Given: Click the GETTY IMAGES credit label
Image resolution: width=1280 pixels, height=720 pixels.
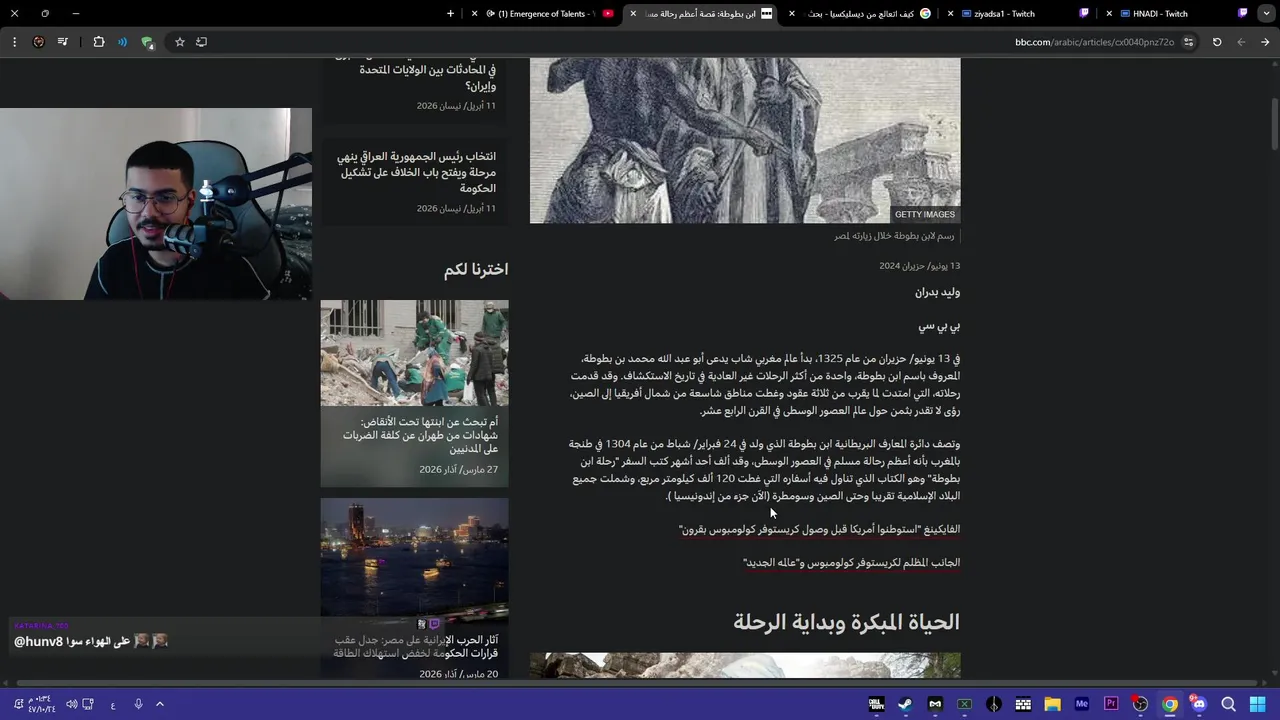Looking at the screenshot, I should 924,215.
